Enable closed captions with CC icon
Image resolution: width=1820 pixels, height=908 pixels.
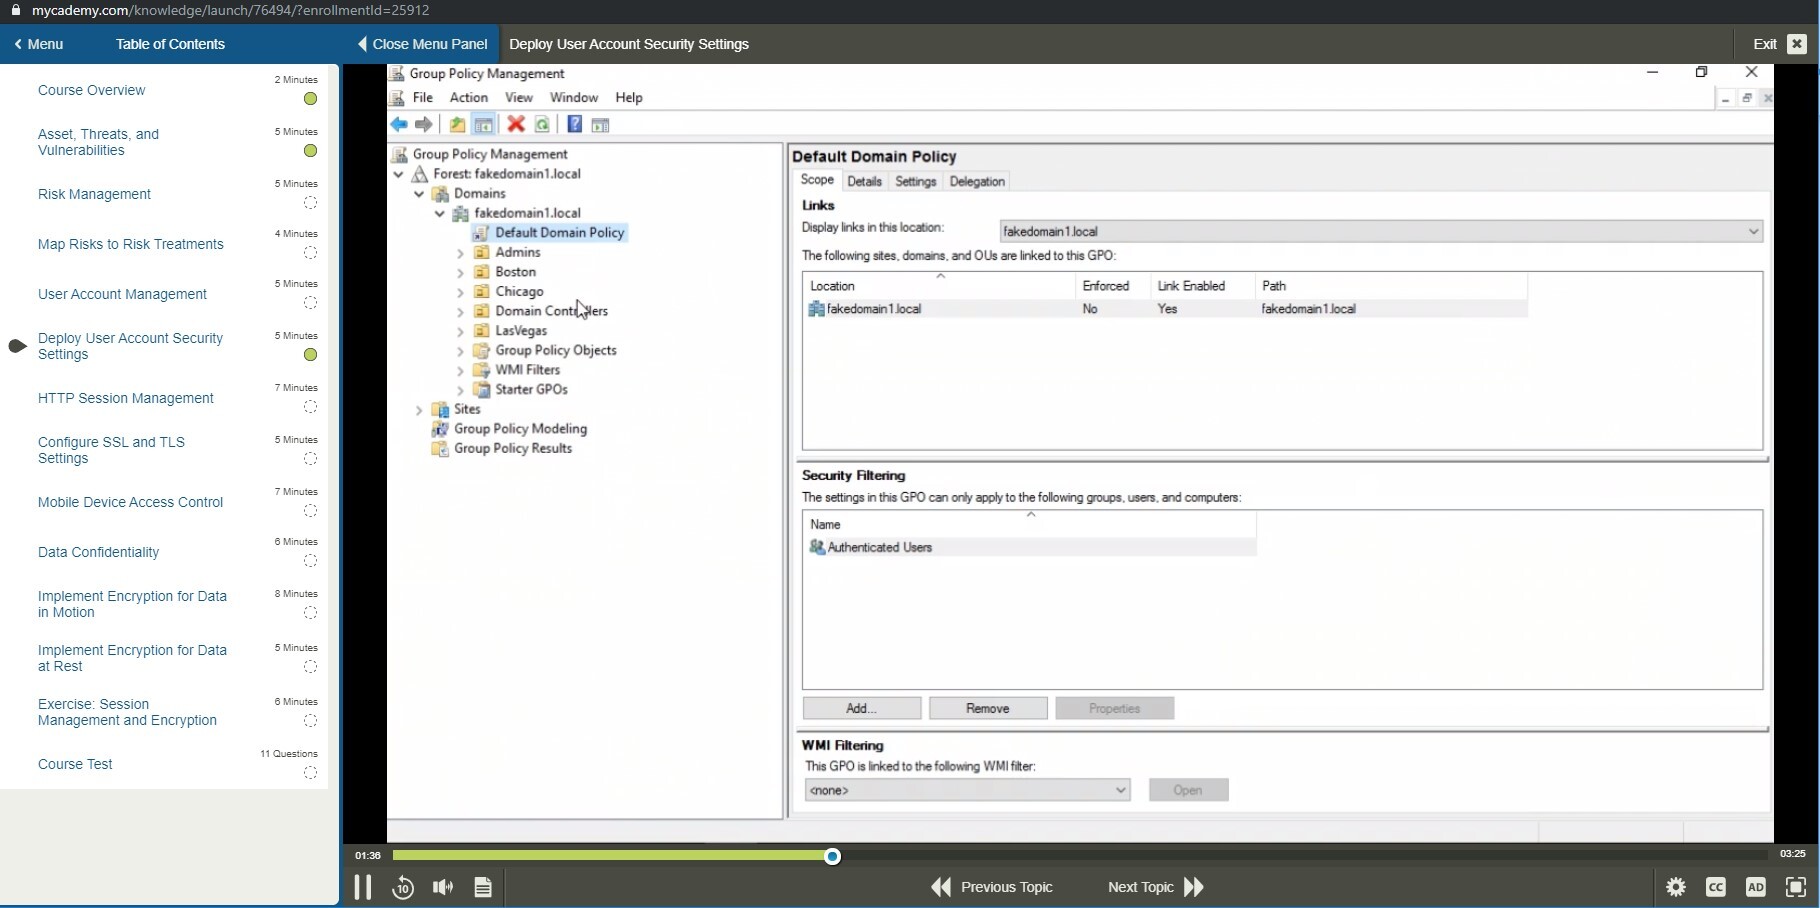coord(1717,887)
